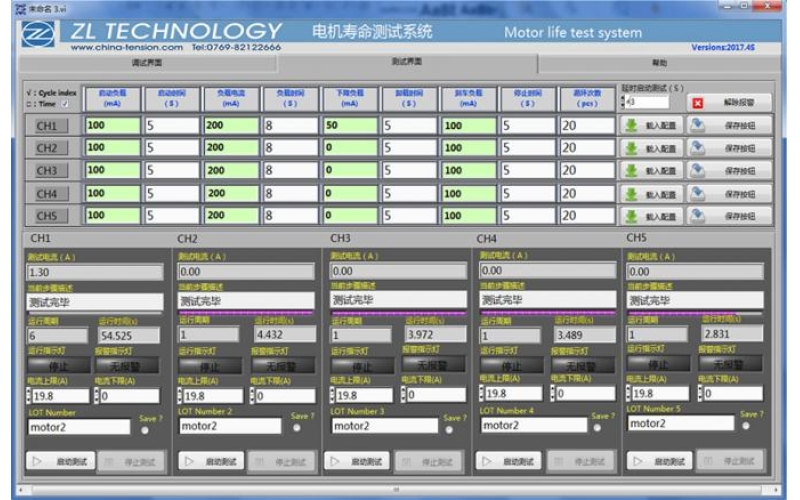This screenshot has width=800, height=500.
Task: Click the CH3 purple progress bar
Action: coord(398,312)
